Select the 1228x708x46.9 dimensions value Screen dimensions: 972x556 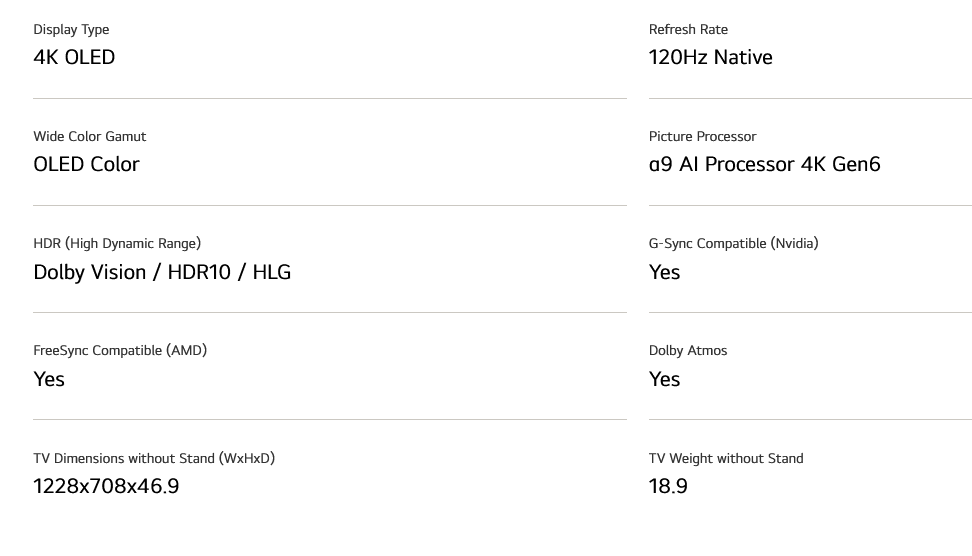pyautogui.click(x=106, y=487)
